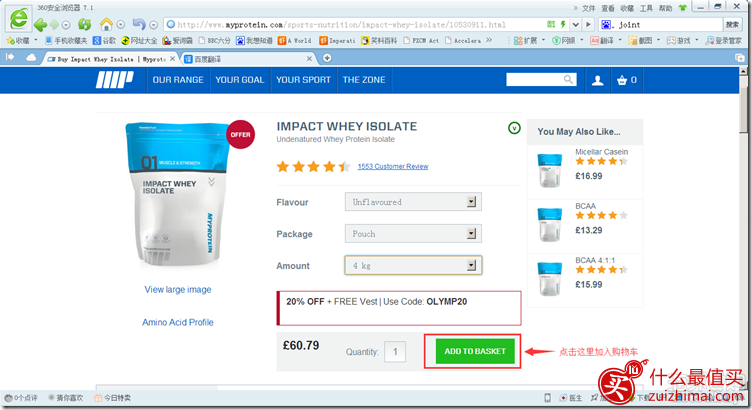Open the YOUR SPORT navigation menu
Screen dimensions: 752x410
pyautogui.click(x=304, y=80)
